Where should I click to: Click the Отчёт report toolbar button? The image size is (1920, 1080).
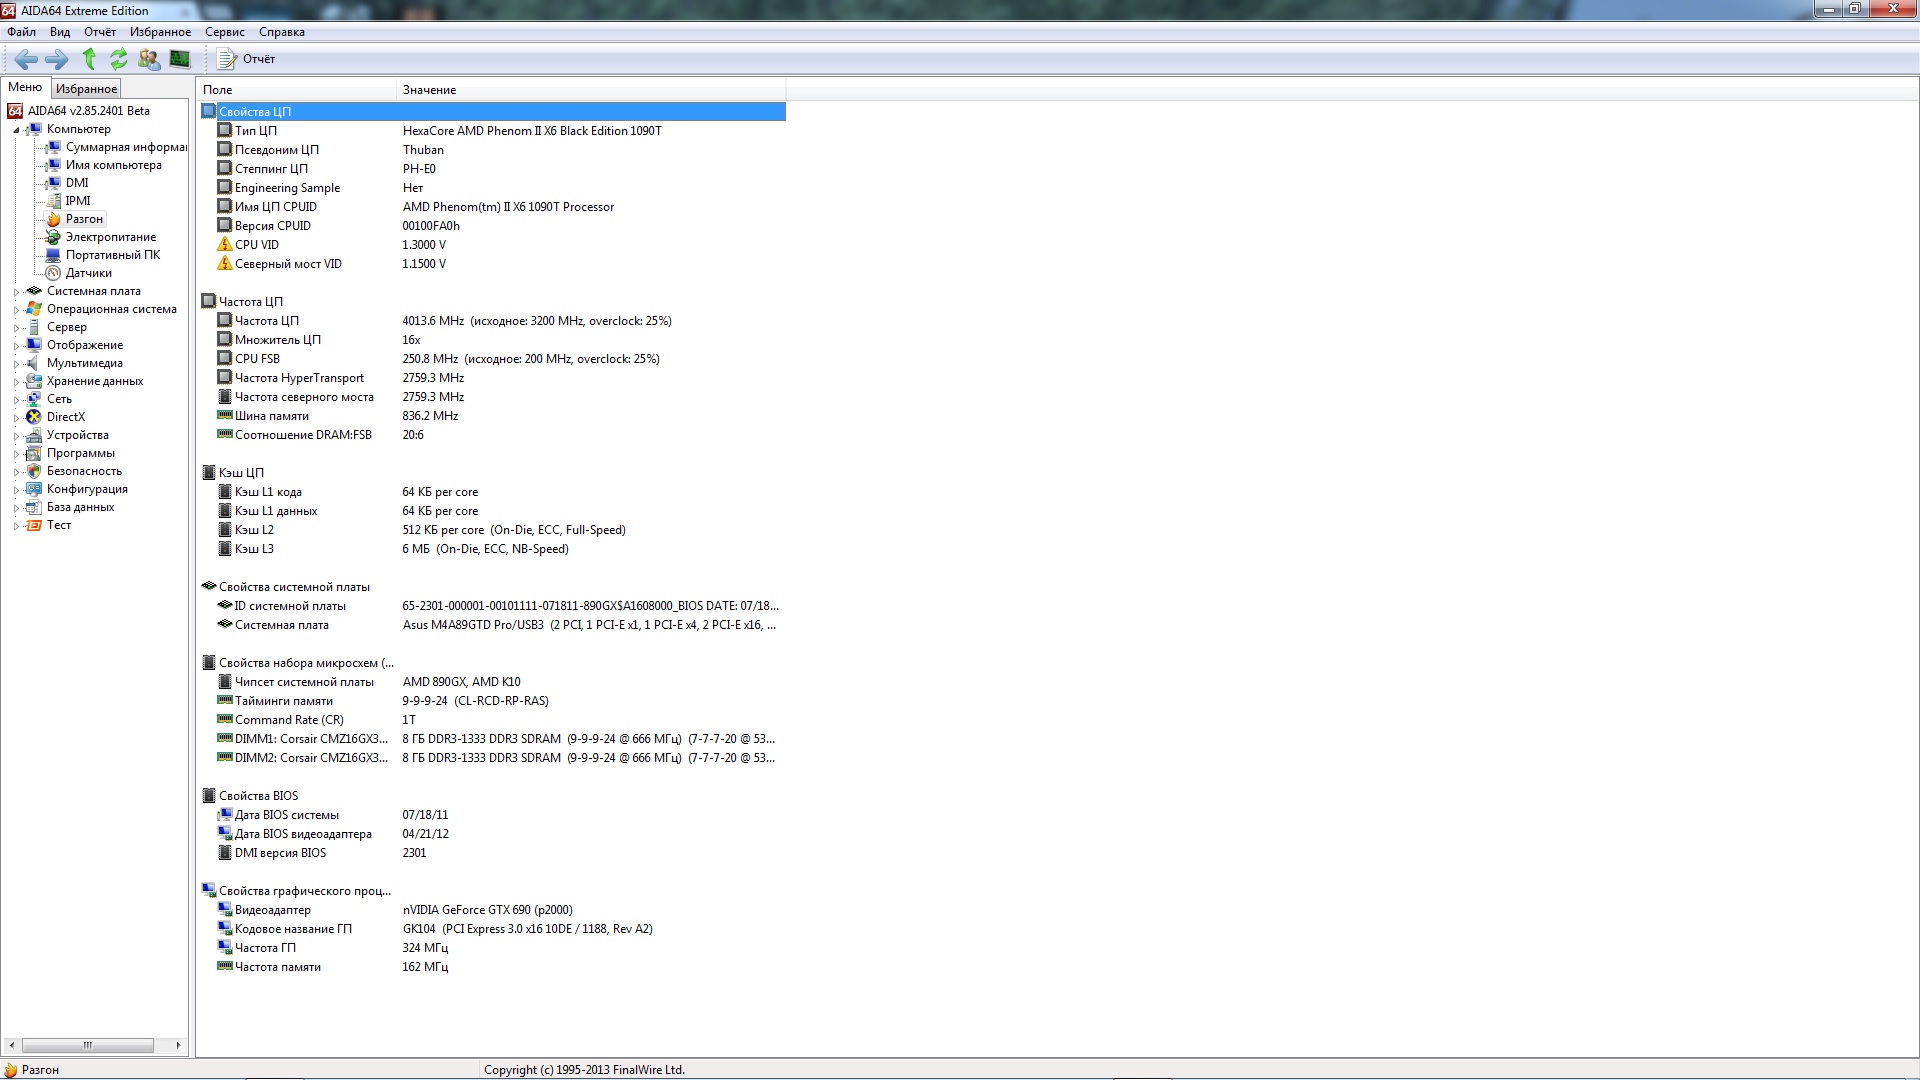247,59
